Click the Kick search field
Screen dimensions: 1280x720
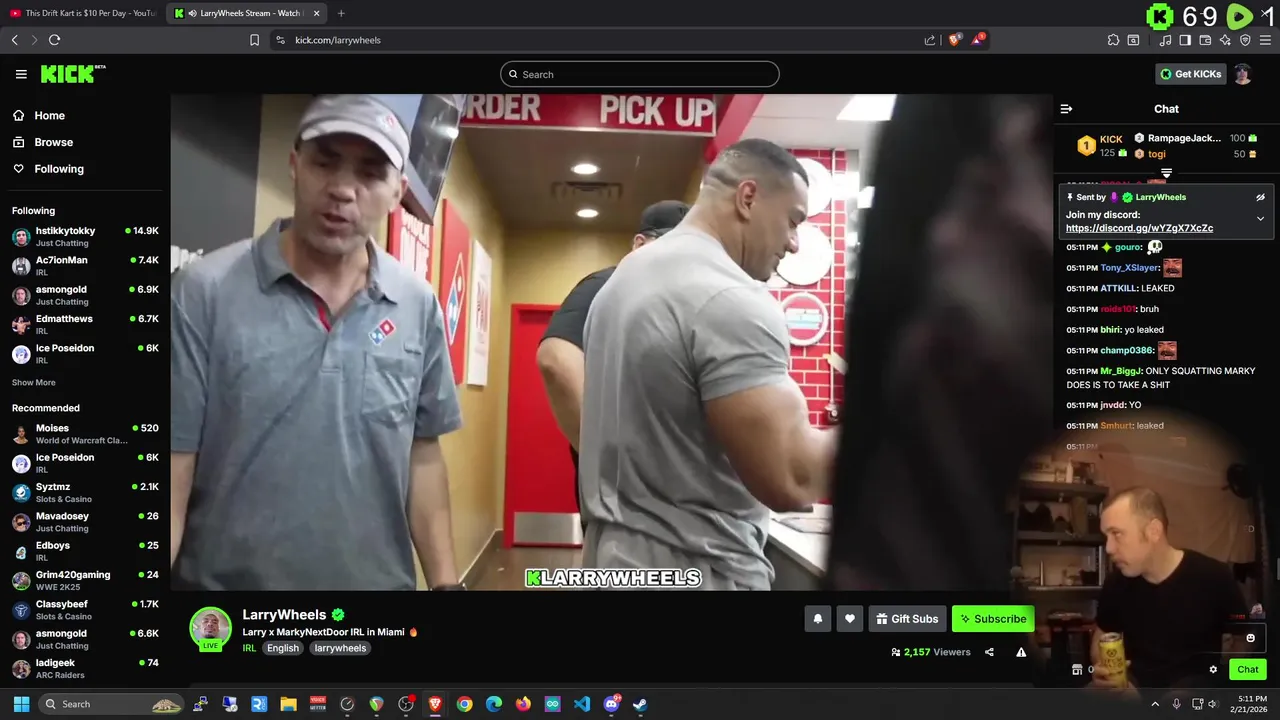pos(640,74)
